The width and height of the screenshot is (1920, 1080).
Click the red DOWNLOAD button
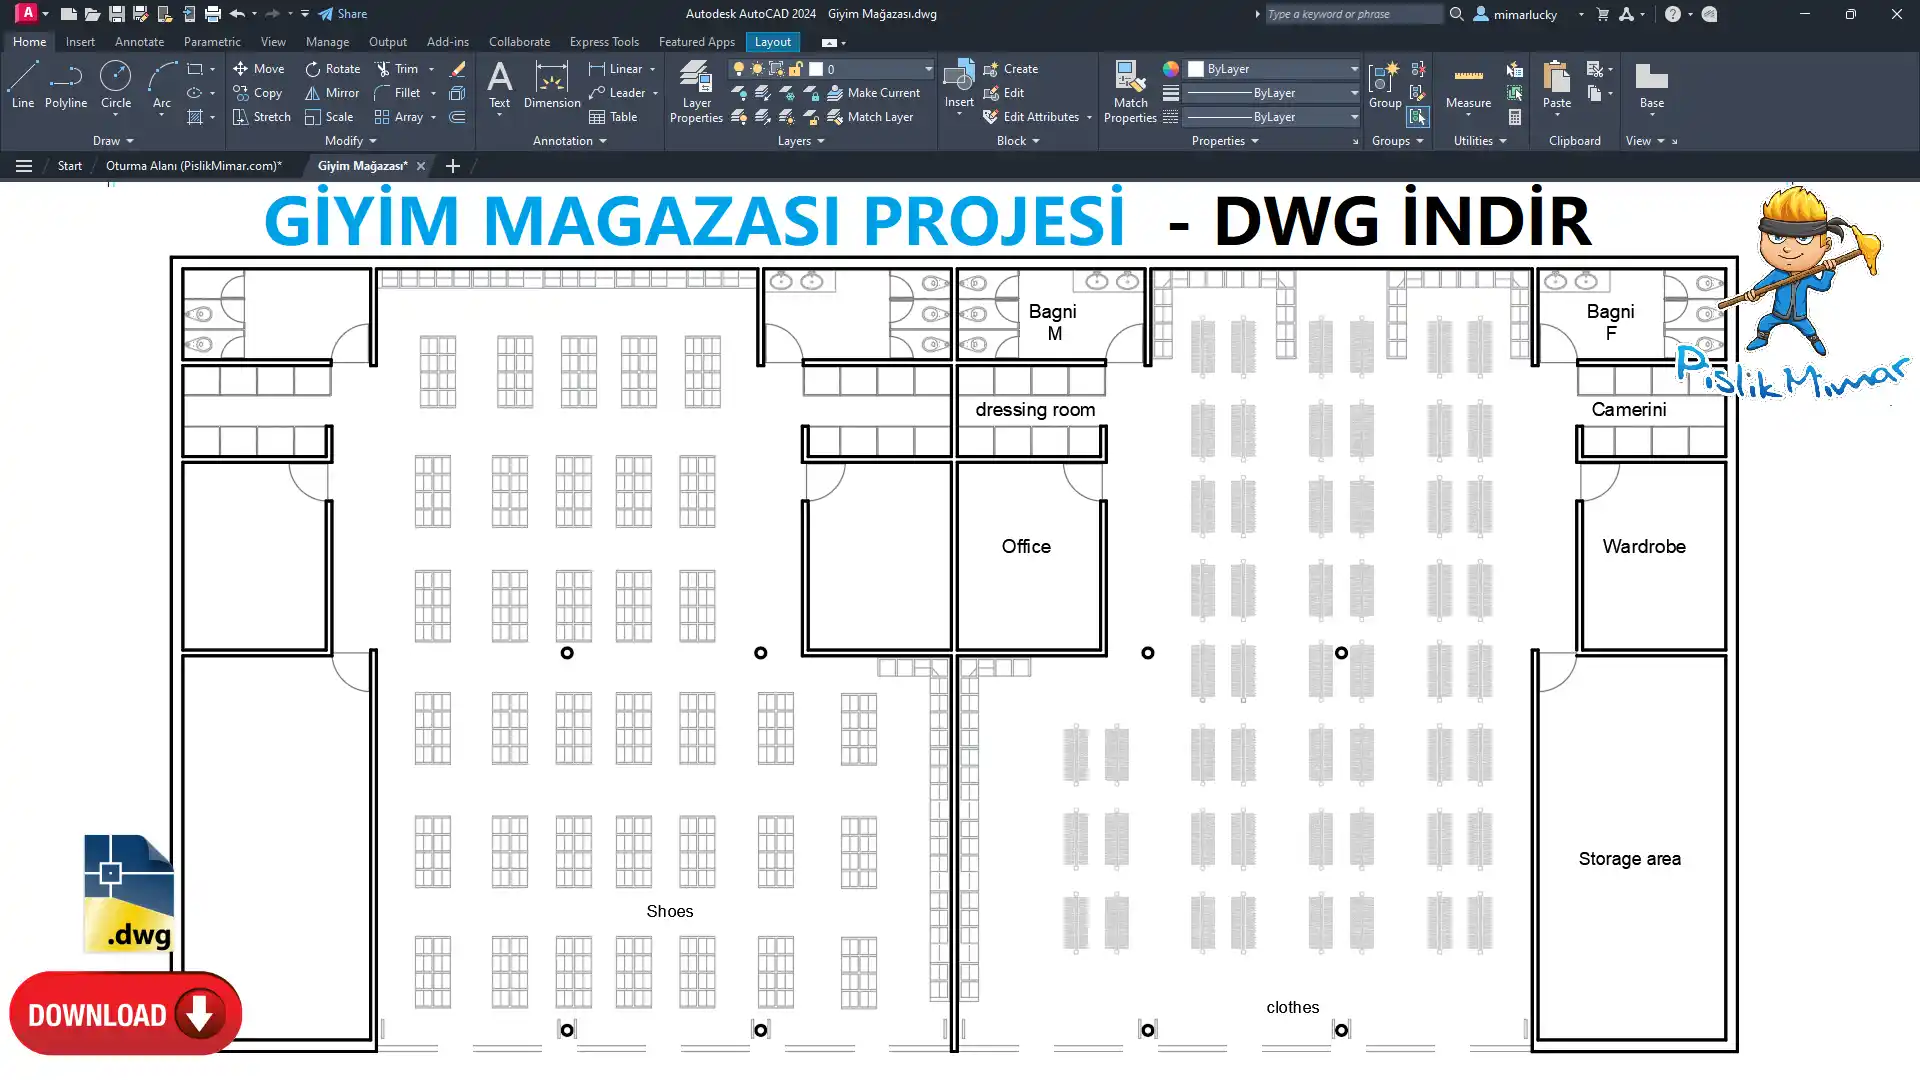125,1014
